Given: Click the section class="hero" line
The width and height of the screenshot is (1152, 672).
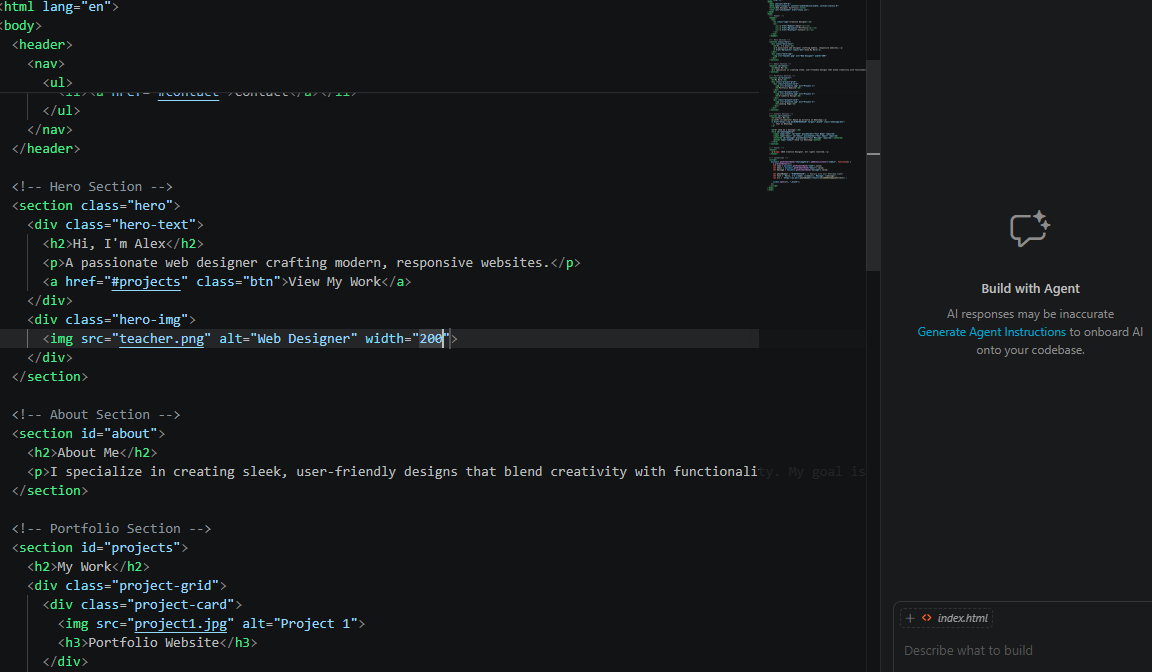Looking at the screenshot, I should coord(96,206).
